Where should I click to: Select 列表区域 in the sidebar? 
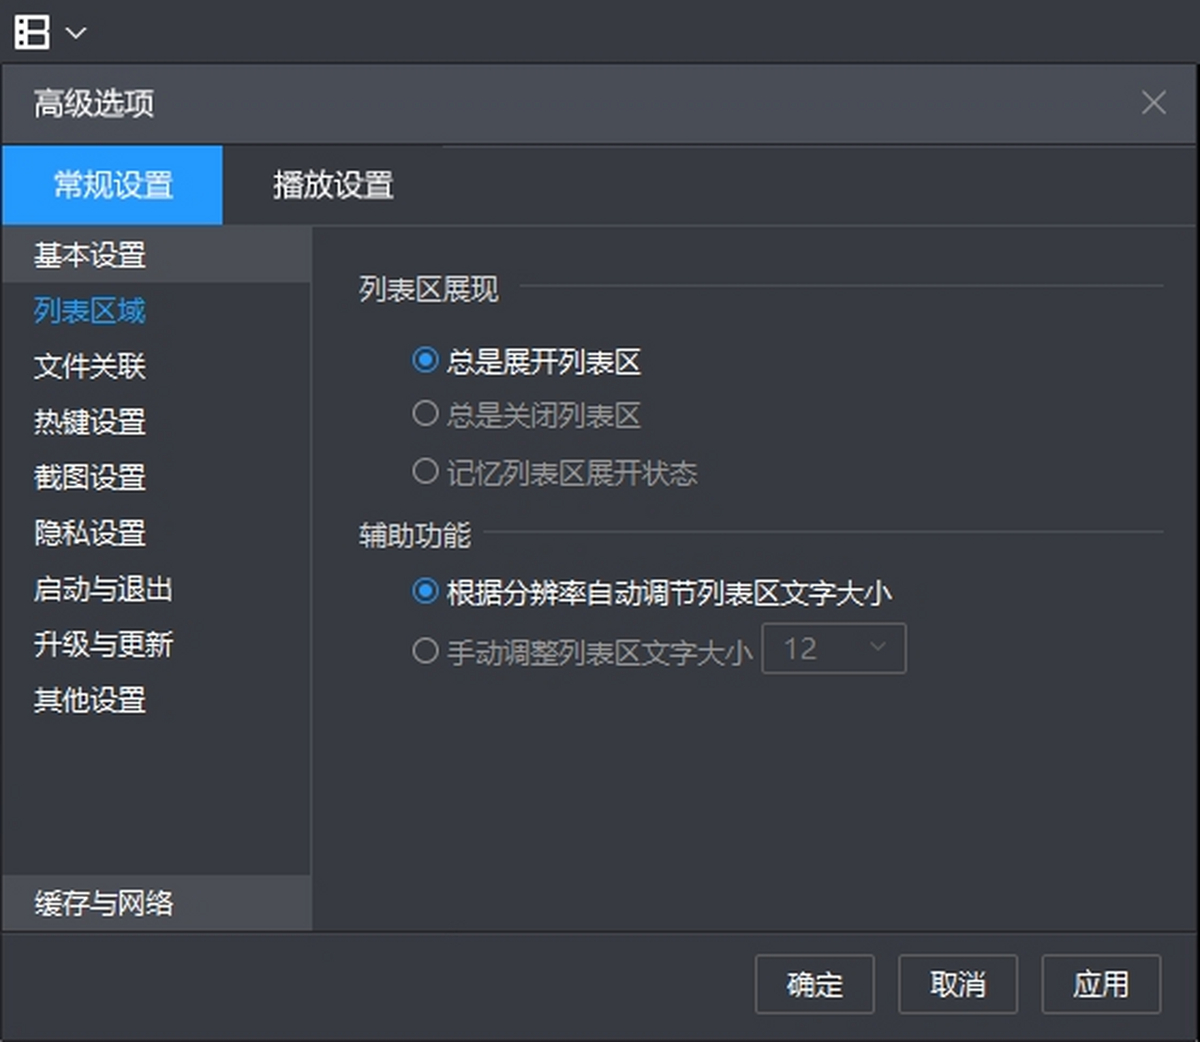(90, 311)
